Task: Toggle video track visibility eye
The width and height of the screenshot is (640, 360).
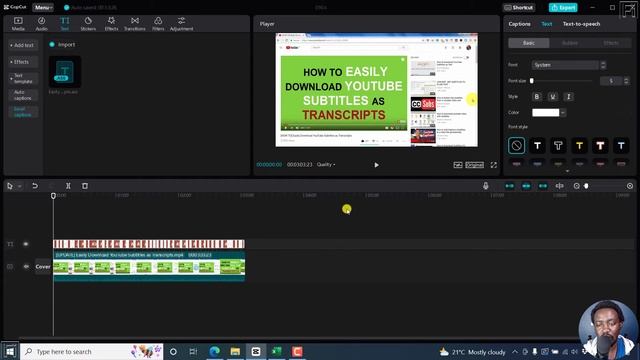Action: click(x=26, y=267)
